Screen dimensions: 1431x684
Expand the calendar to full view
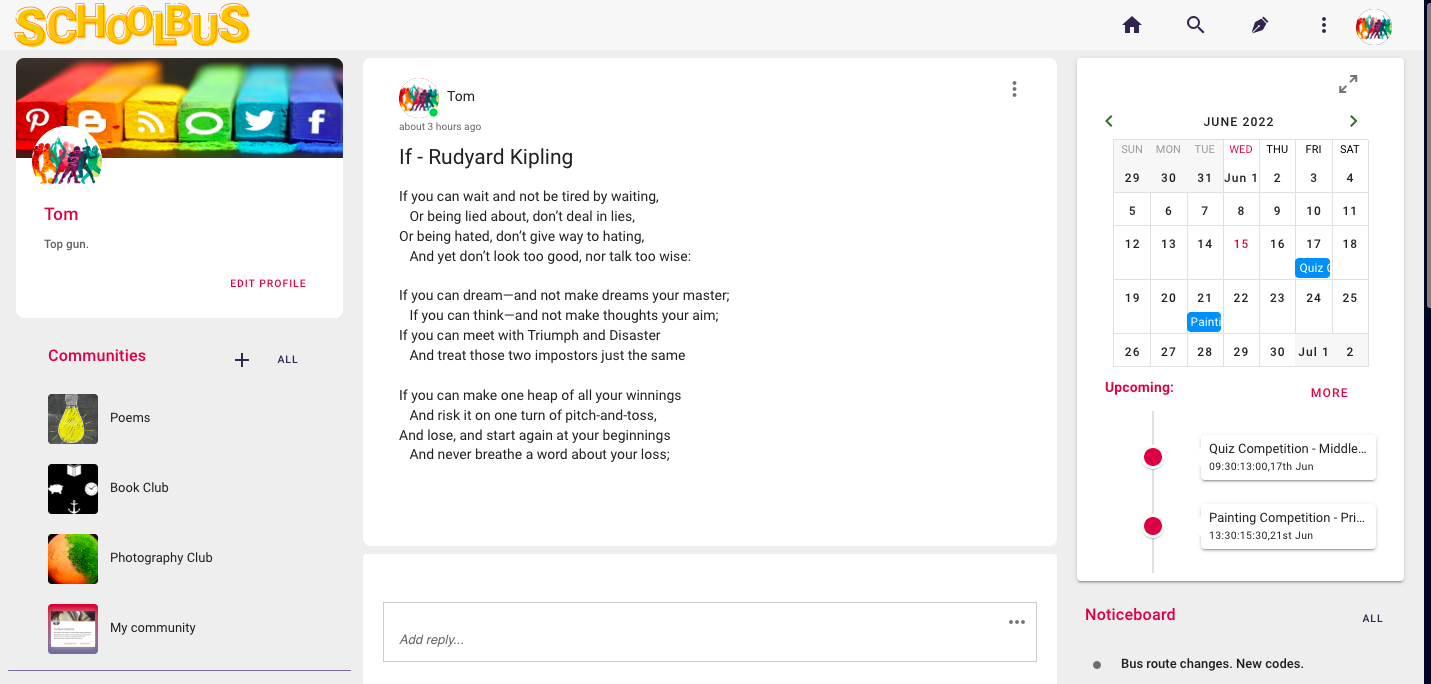[x=1348, y=85]
